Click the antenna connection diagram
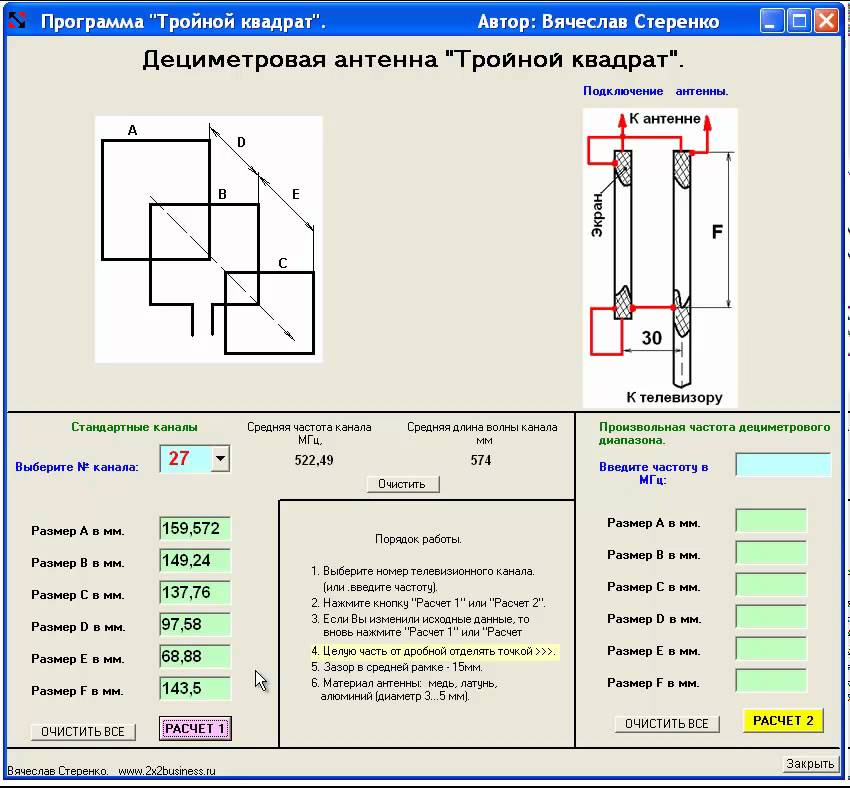850x788 pixels. 660,257
